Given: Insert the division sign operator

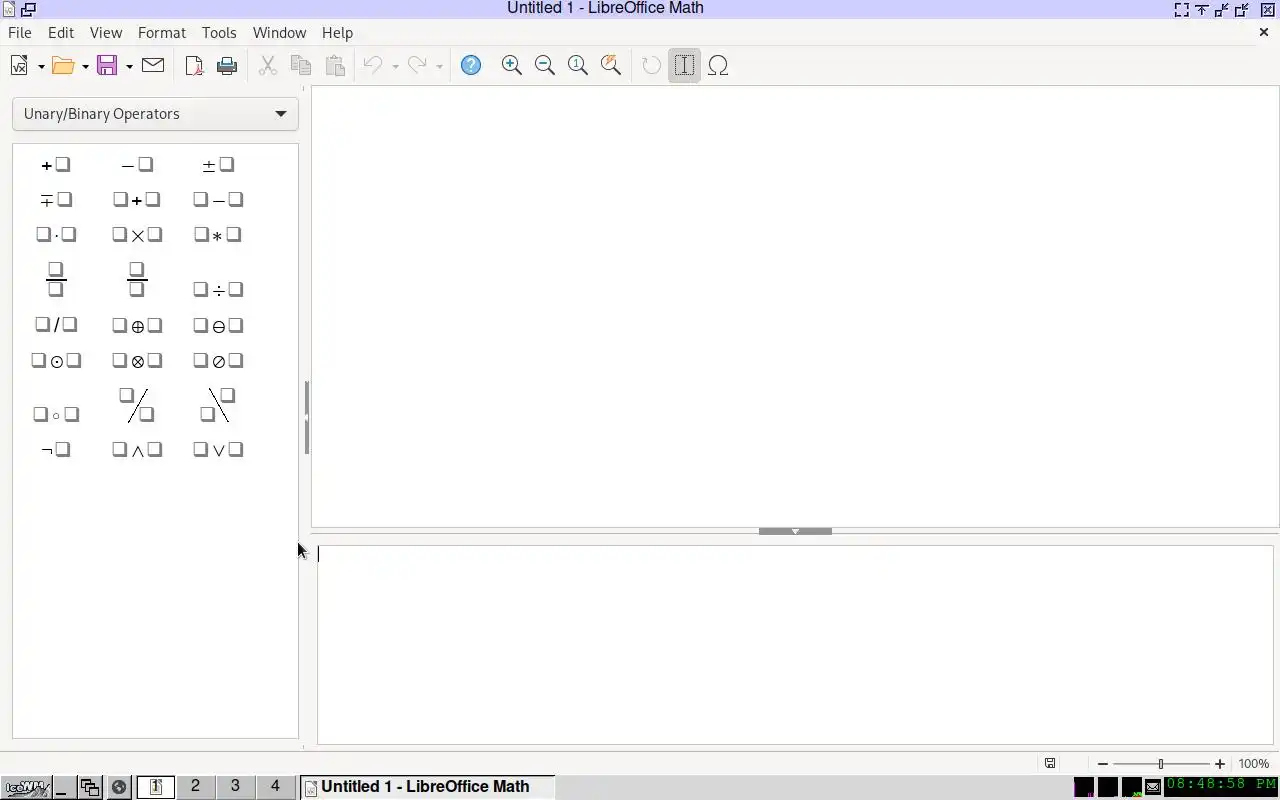Looking at the screenshot, I should click(x=218, y=290).
